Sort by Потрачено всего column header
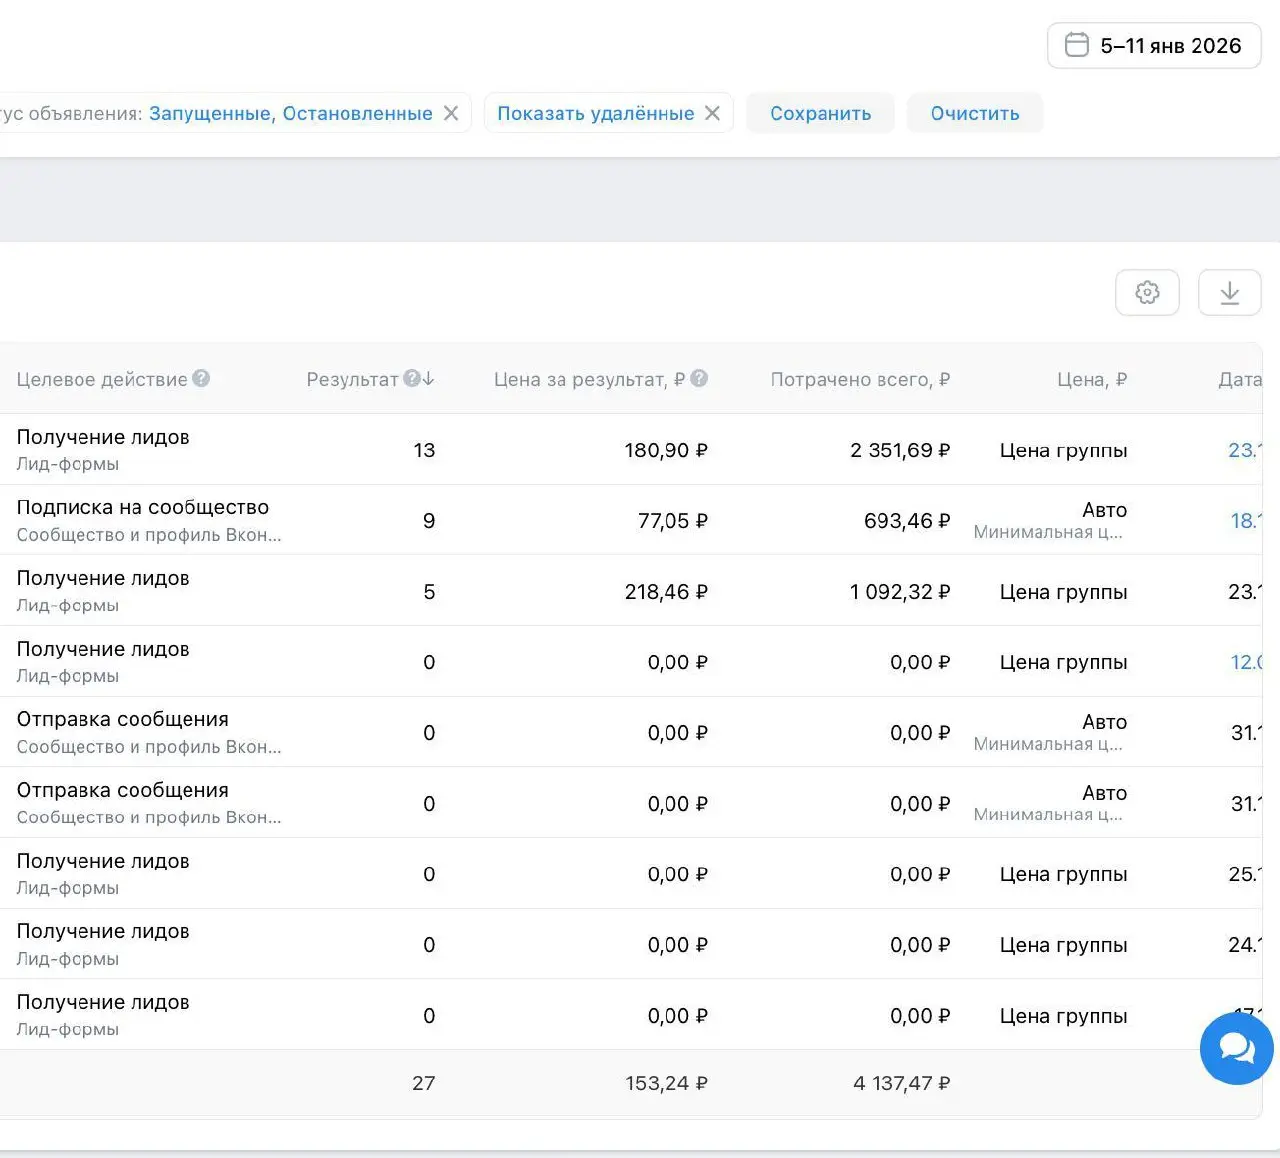Image resolution: width=1280 pixels, height=1158 pixels. tap(860, 380)
